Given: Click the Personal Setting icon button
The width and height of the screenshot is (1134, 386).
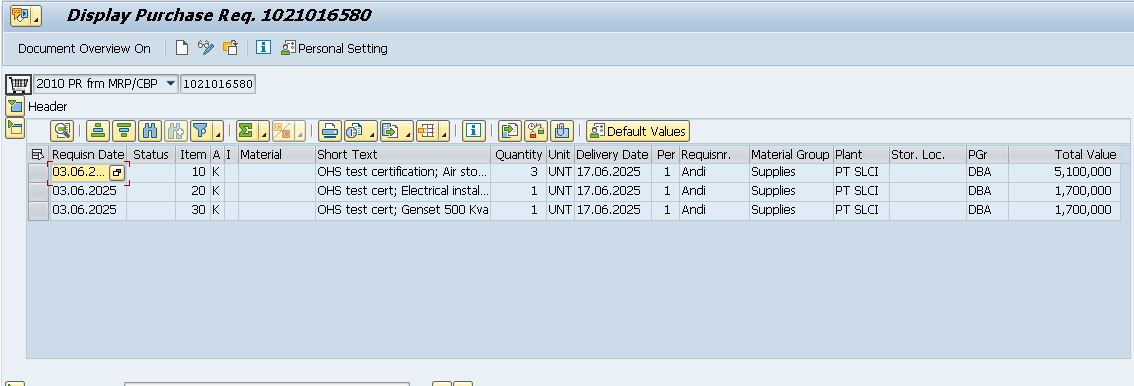Looking at the screenshot, I should click(x=334, y=48).
